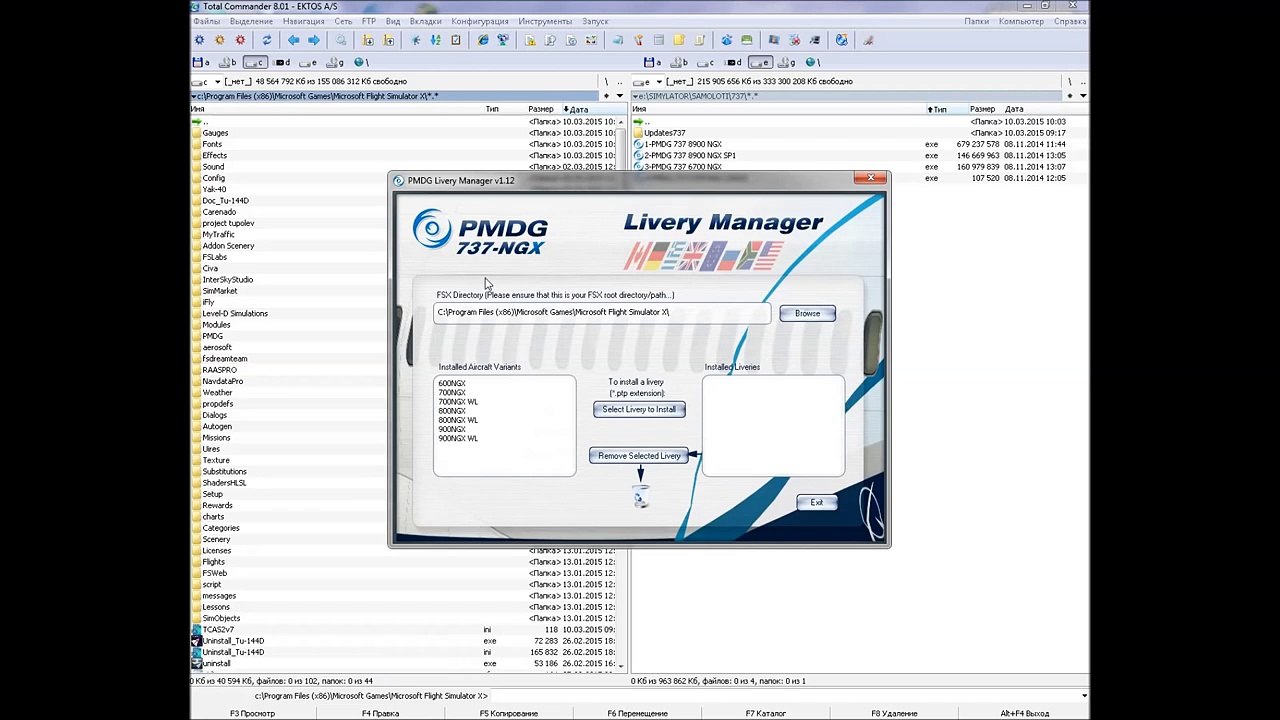Open the Инструменты menu
The image size is (1280, 720).
(x=545, y=21)
